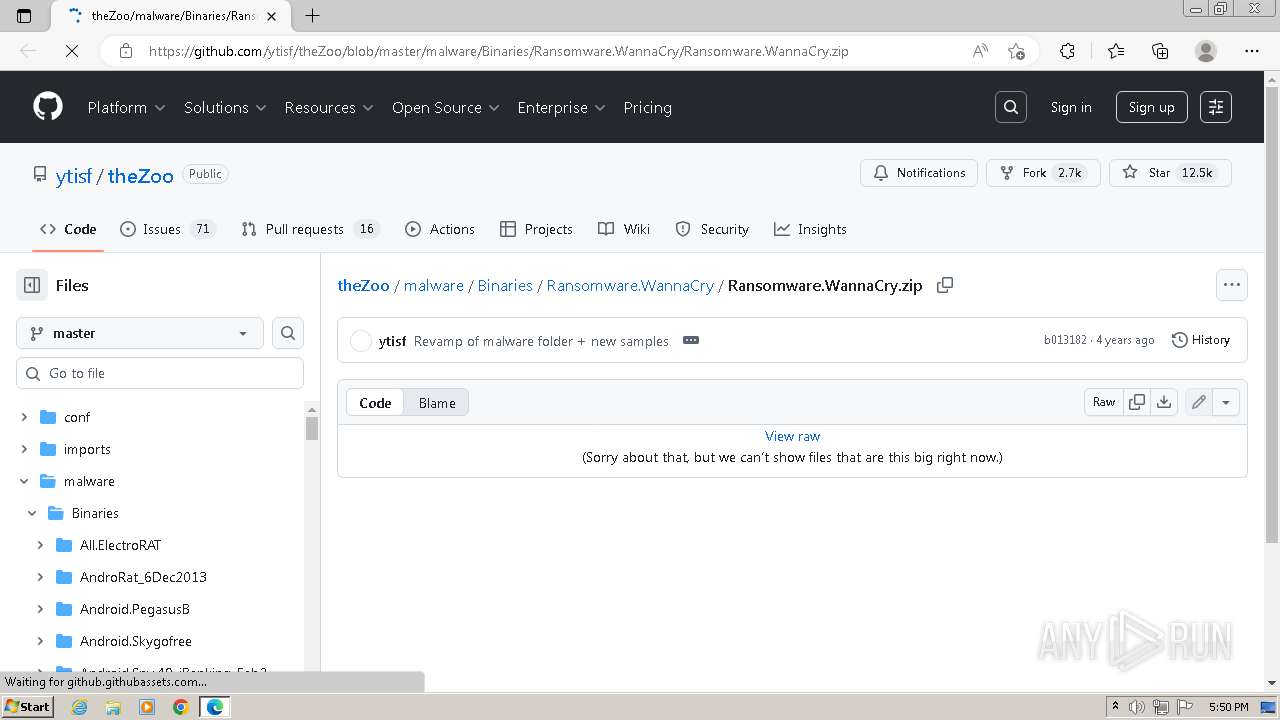Open the Enterprise dropdown menu
This screenshot has width=1280, height=720.
(x=561, y=107)
